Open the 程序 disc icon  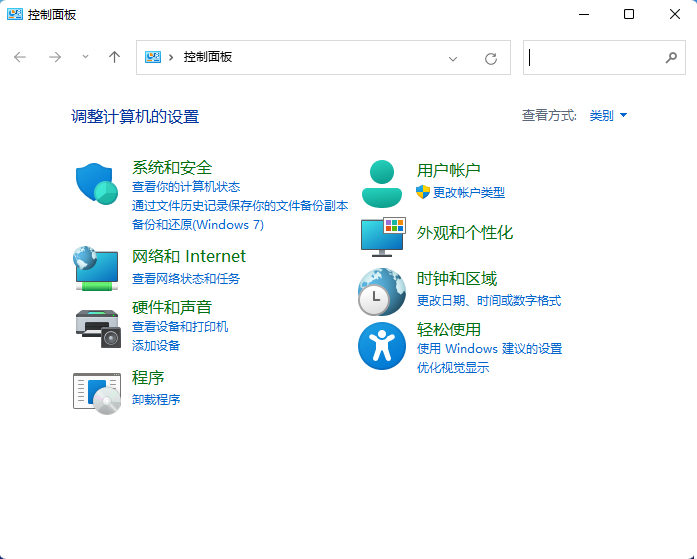coord(97,393)
